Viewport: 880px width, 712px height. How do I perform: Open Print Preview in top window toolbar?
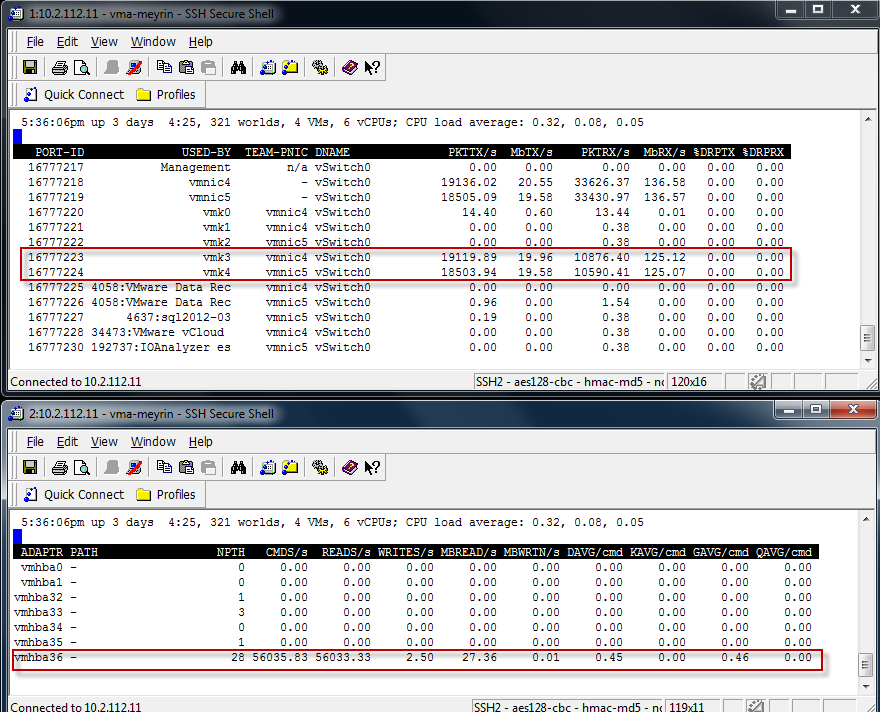click(82, 68)
